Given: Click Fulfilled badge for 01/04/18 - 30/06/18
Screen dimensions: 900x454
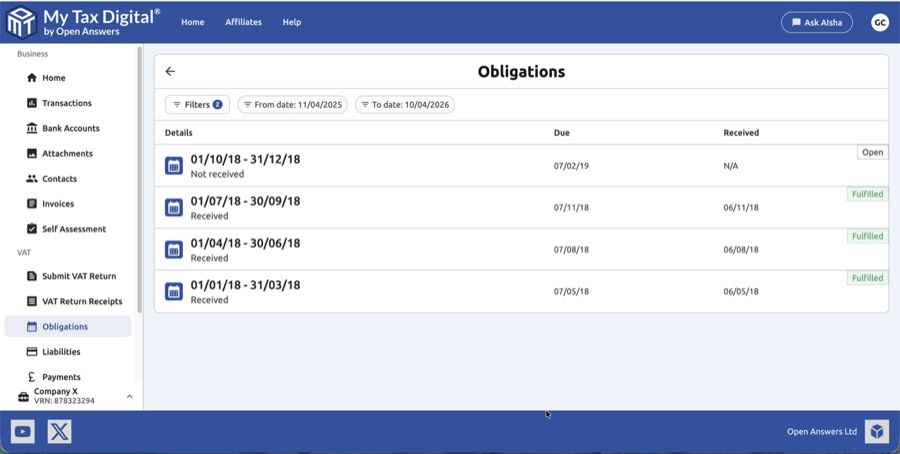Looking at the screenshot, I should point(867,236).
